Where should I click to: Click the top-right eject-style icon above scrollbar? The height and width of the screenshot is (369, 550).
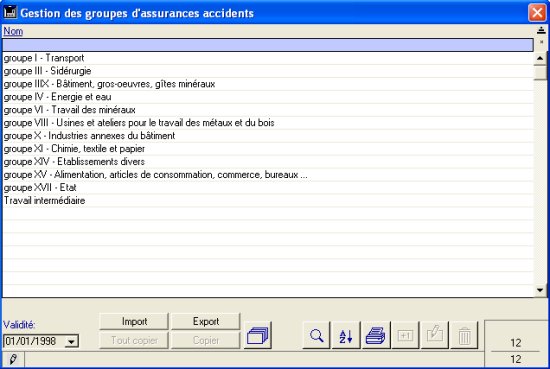pyautogui.click(x=541, y=31)
